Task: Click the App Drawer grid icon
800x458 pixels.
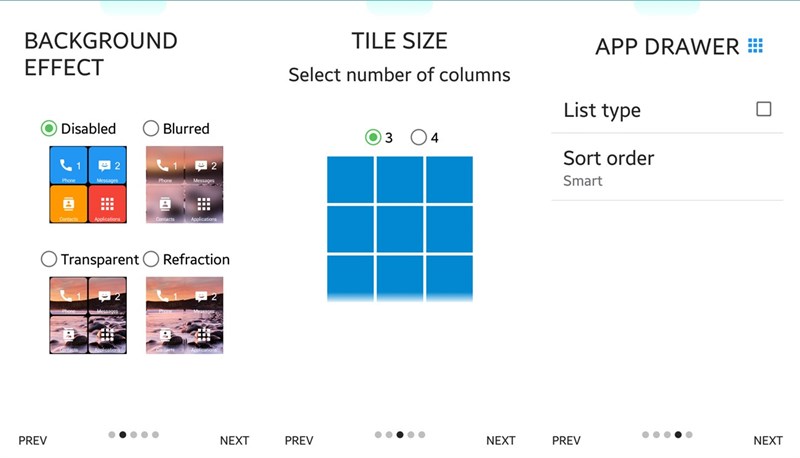Action: [755, 46]
